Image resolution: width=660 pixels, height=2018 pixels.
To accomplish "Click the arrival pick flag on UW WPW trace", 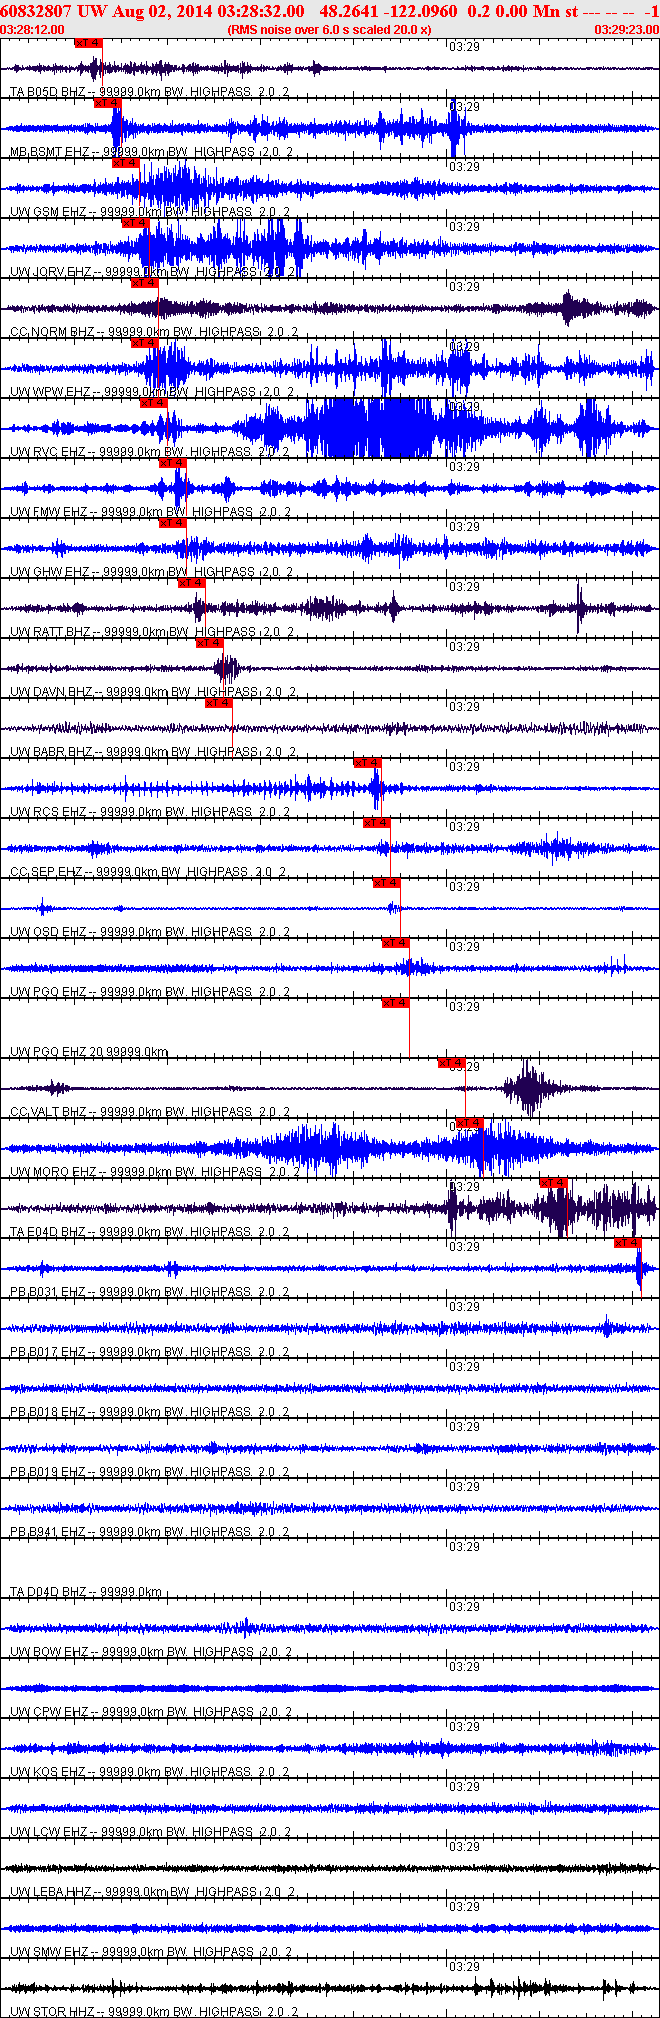I will pyautogui.click(x=145, y=343).
